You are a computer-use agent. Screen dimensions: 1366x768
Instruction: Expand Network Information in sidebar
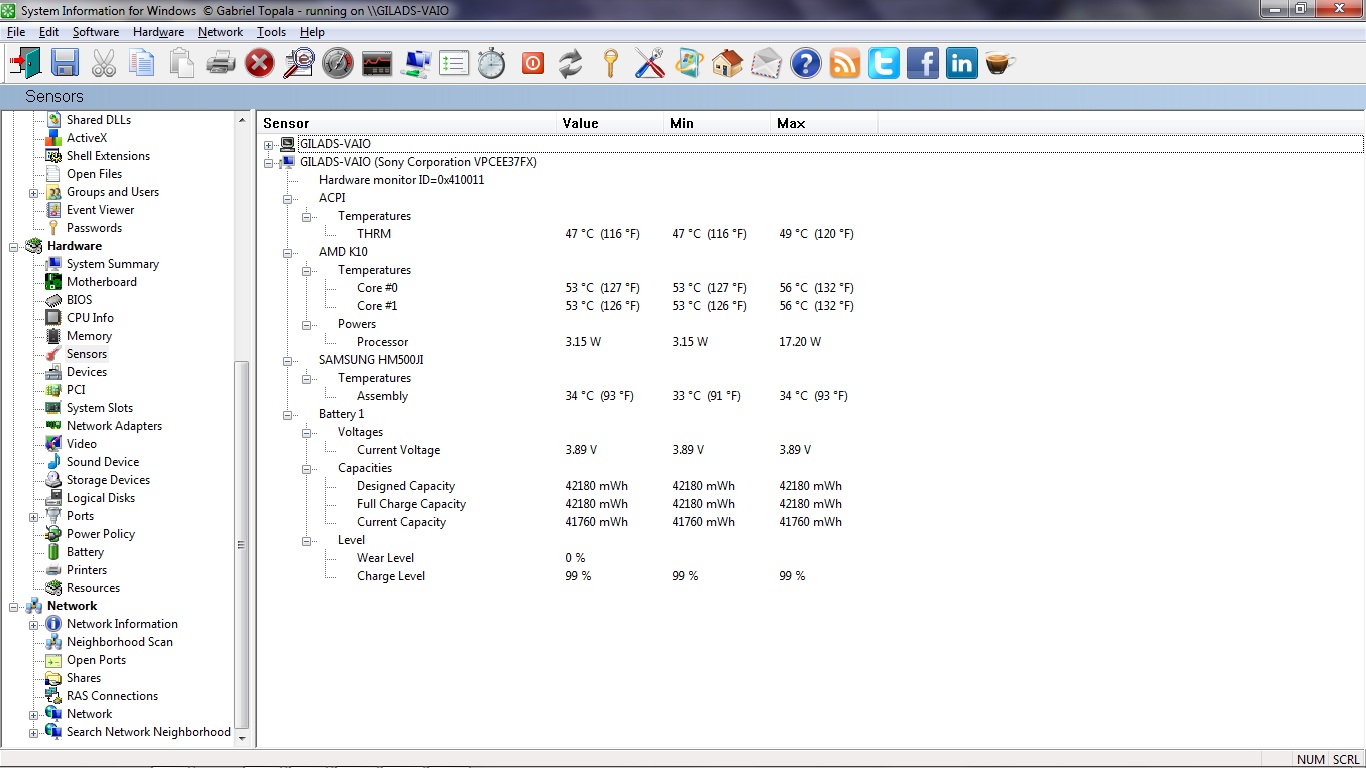click(33, 624)
